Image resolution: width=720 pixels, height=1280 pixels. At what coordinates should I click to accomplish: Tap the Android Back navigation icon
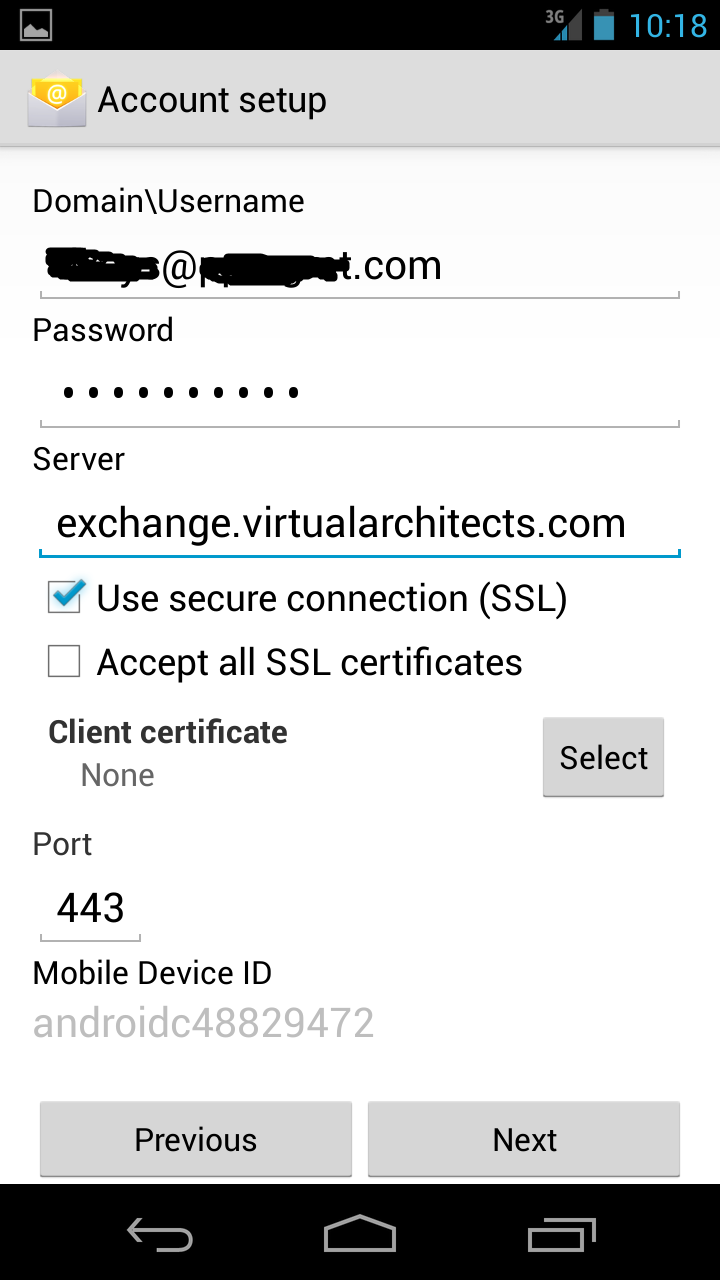click(160, 1234)
